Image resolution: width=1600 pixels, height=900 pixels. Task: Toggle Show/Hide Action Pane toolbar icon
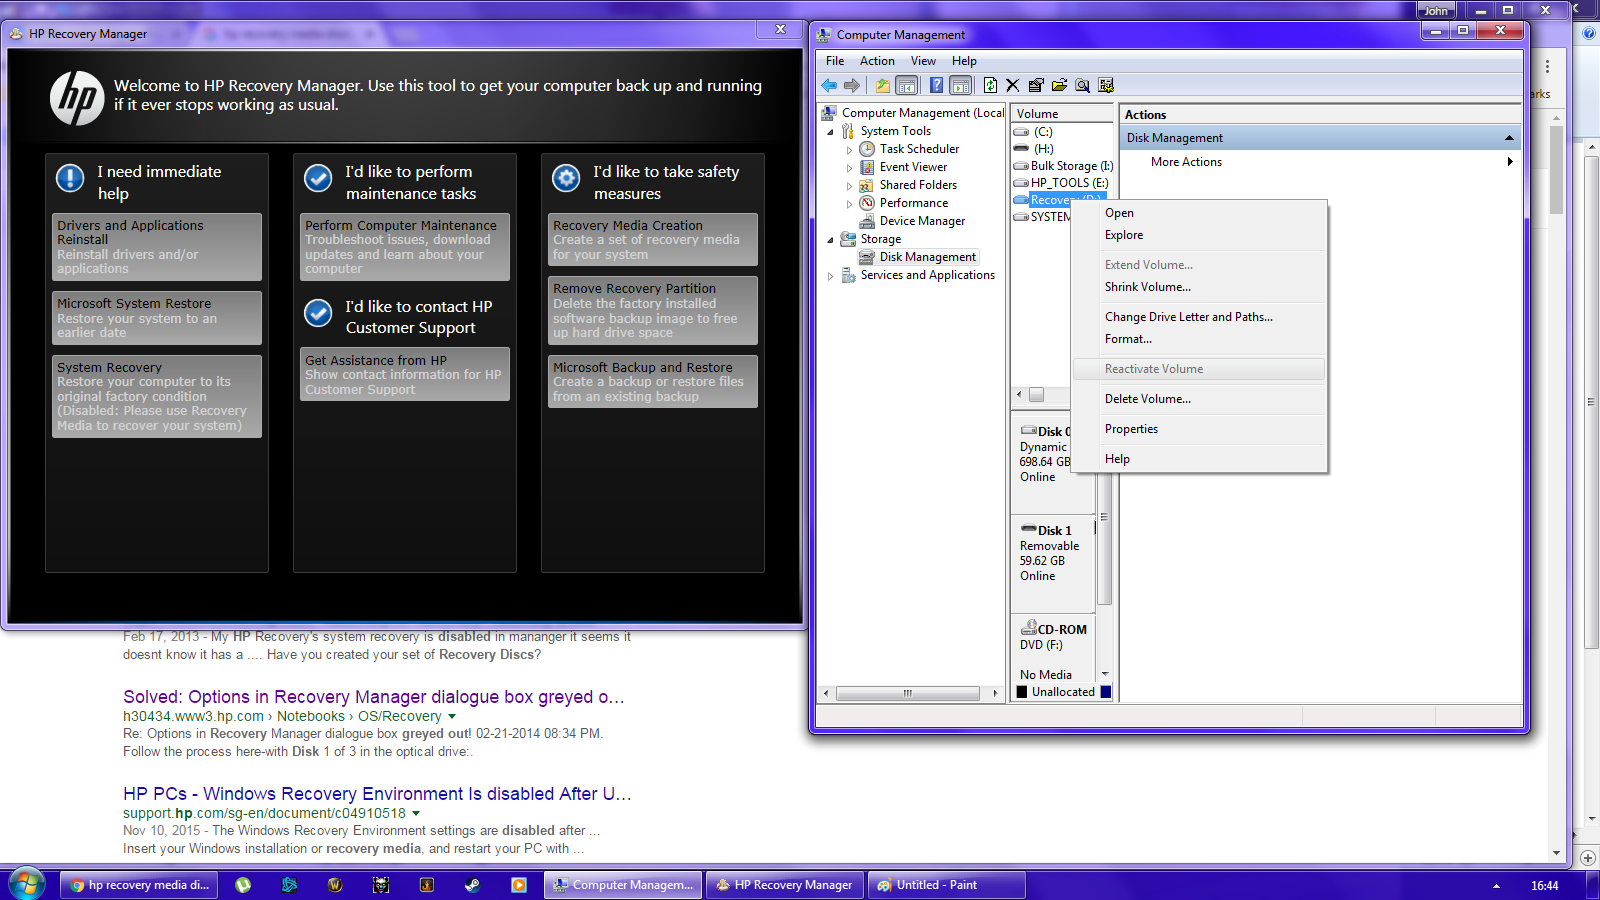[x=960, y=86]
